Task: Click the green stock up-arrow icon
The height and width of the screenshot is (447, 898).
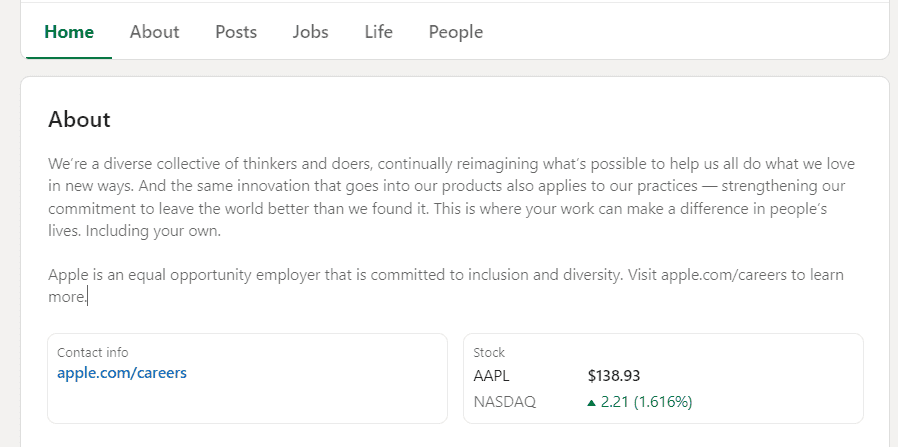Action: click(x=591, y=403)
